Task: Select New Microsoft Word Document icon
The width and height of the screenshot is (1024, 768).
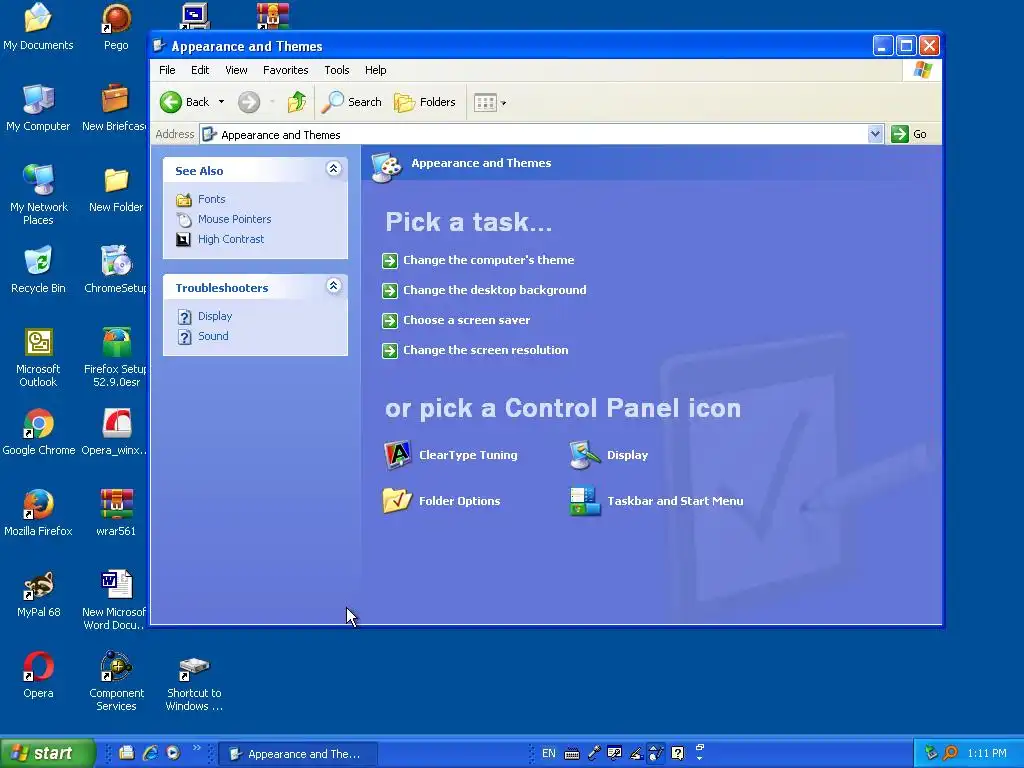Action: coord(116,600)
